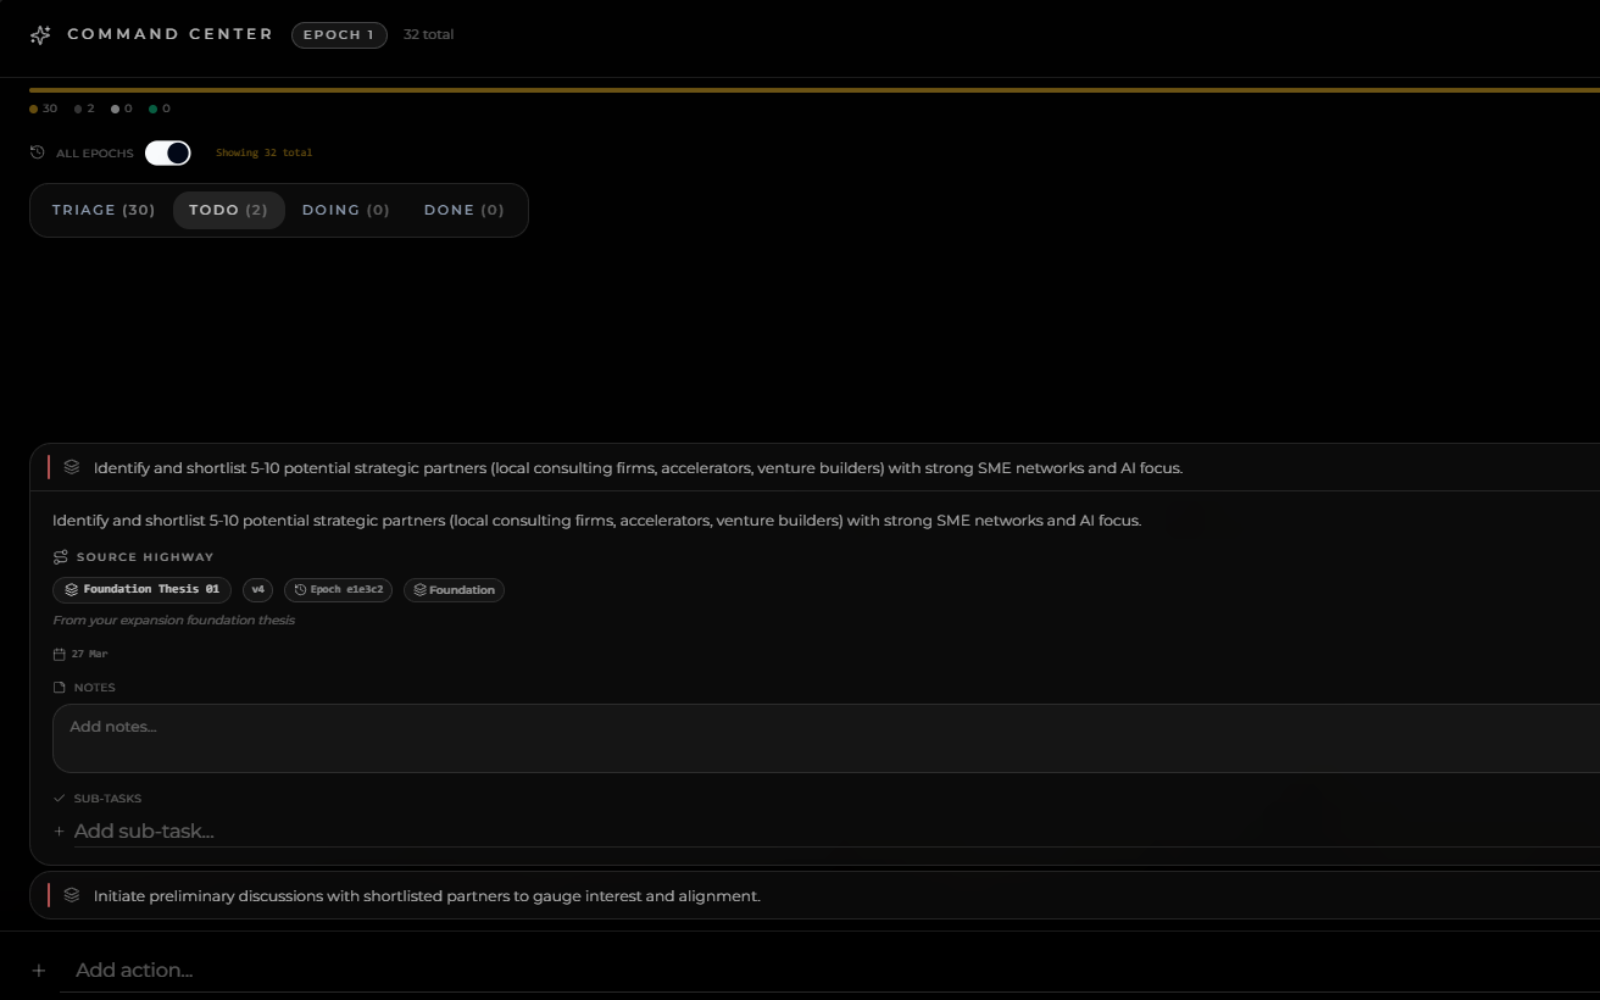The image size is (1600, 1000).
Task: Click the history icon beside ALL EPOCHS
Action: [37, 152]
